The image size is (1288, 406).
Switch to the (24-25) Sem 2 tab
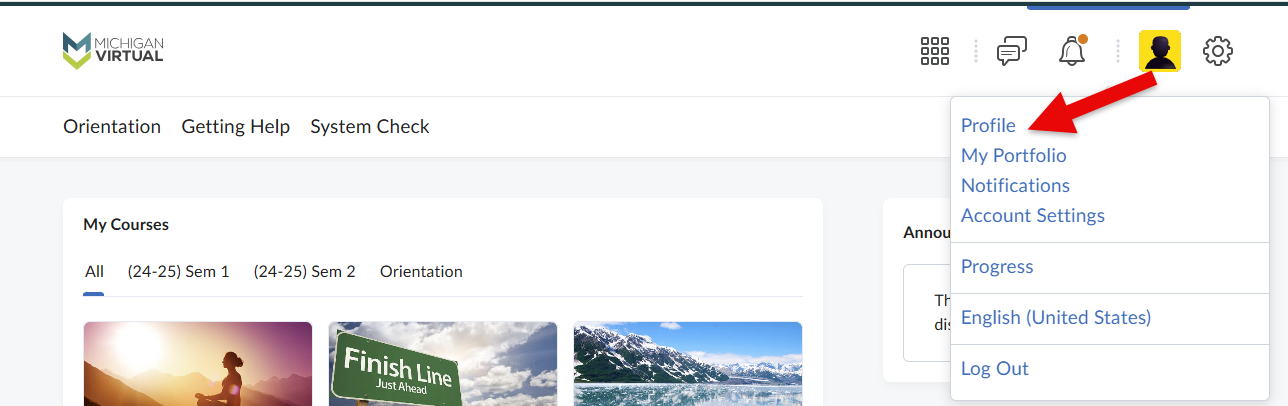304,271
